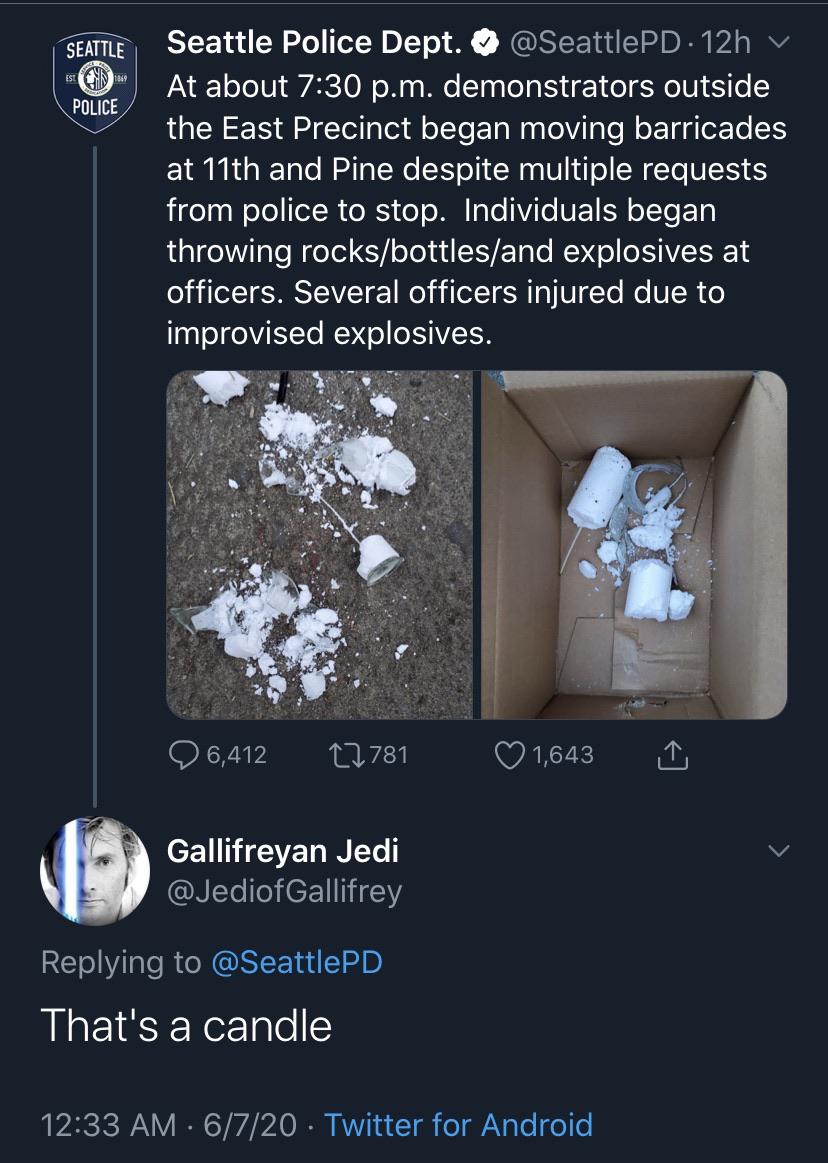The height and width of the screenshot is (1163, 828).
Task: Click the verified checkmark badge
Action: pos(486,43)
